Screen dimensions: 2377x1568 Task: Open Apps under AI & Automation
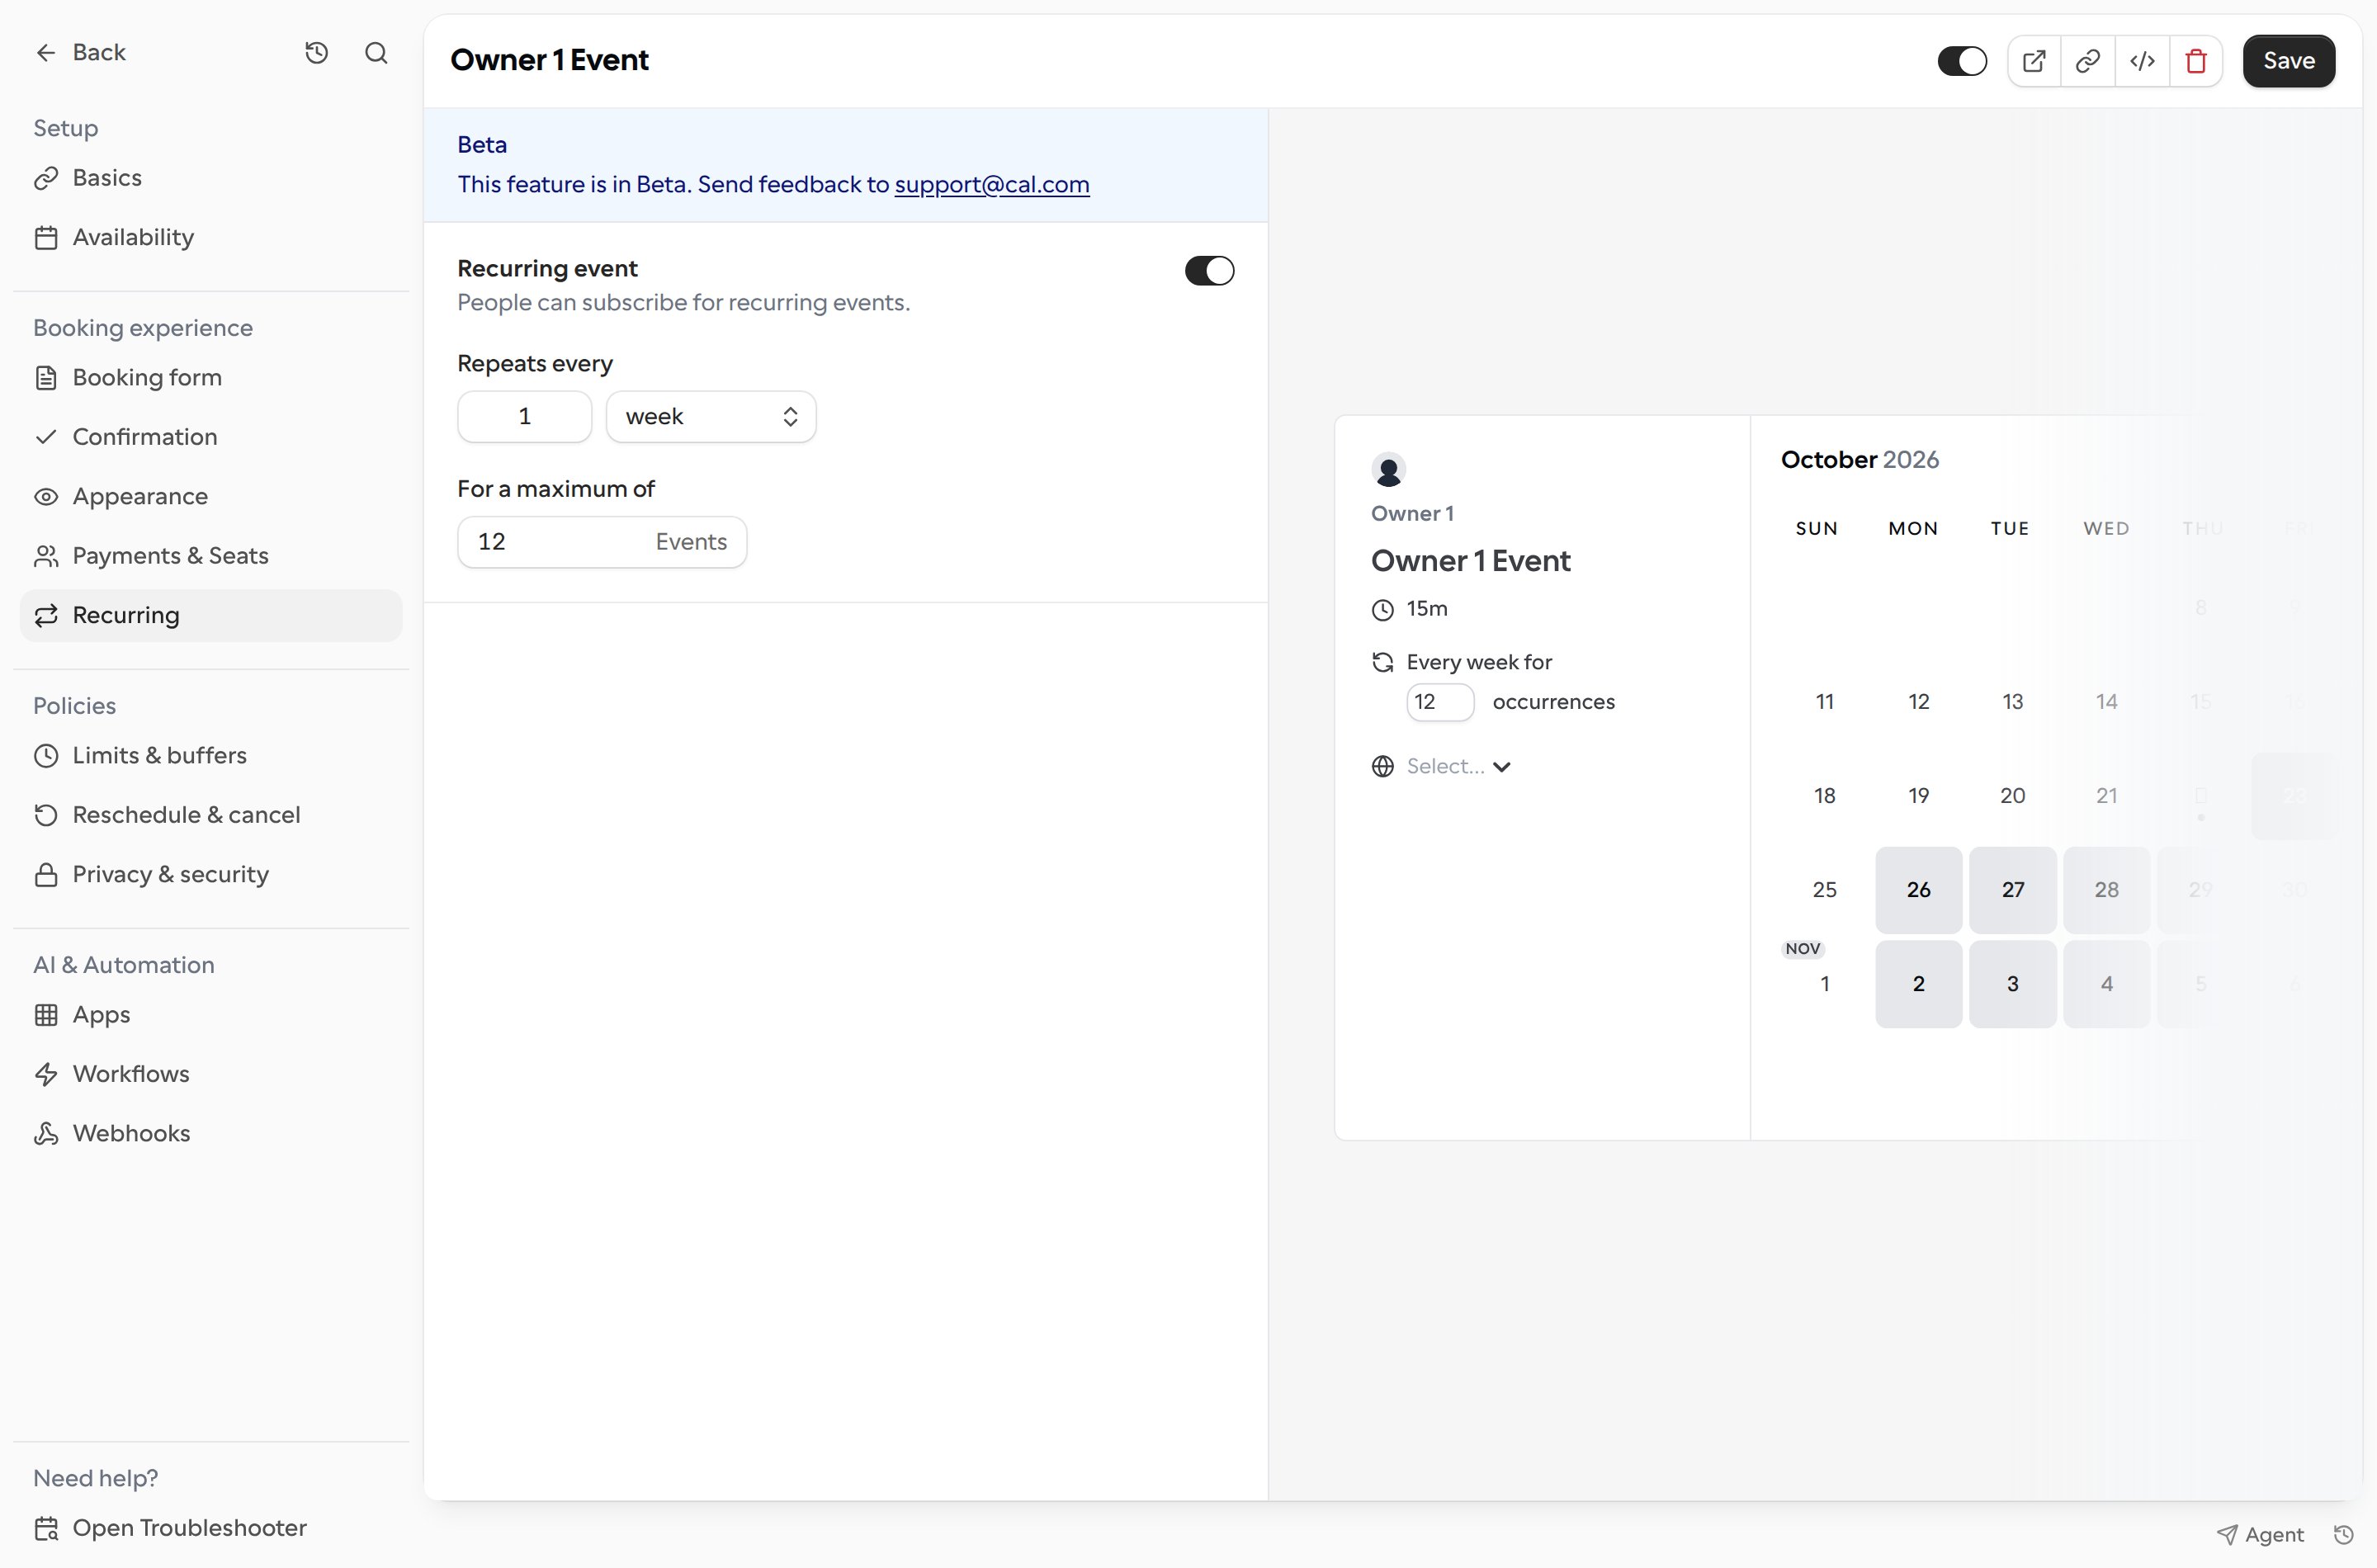(211, 1015)
